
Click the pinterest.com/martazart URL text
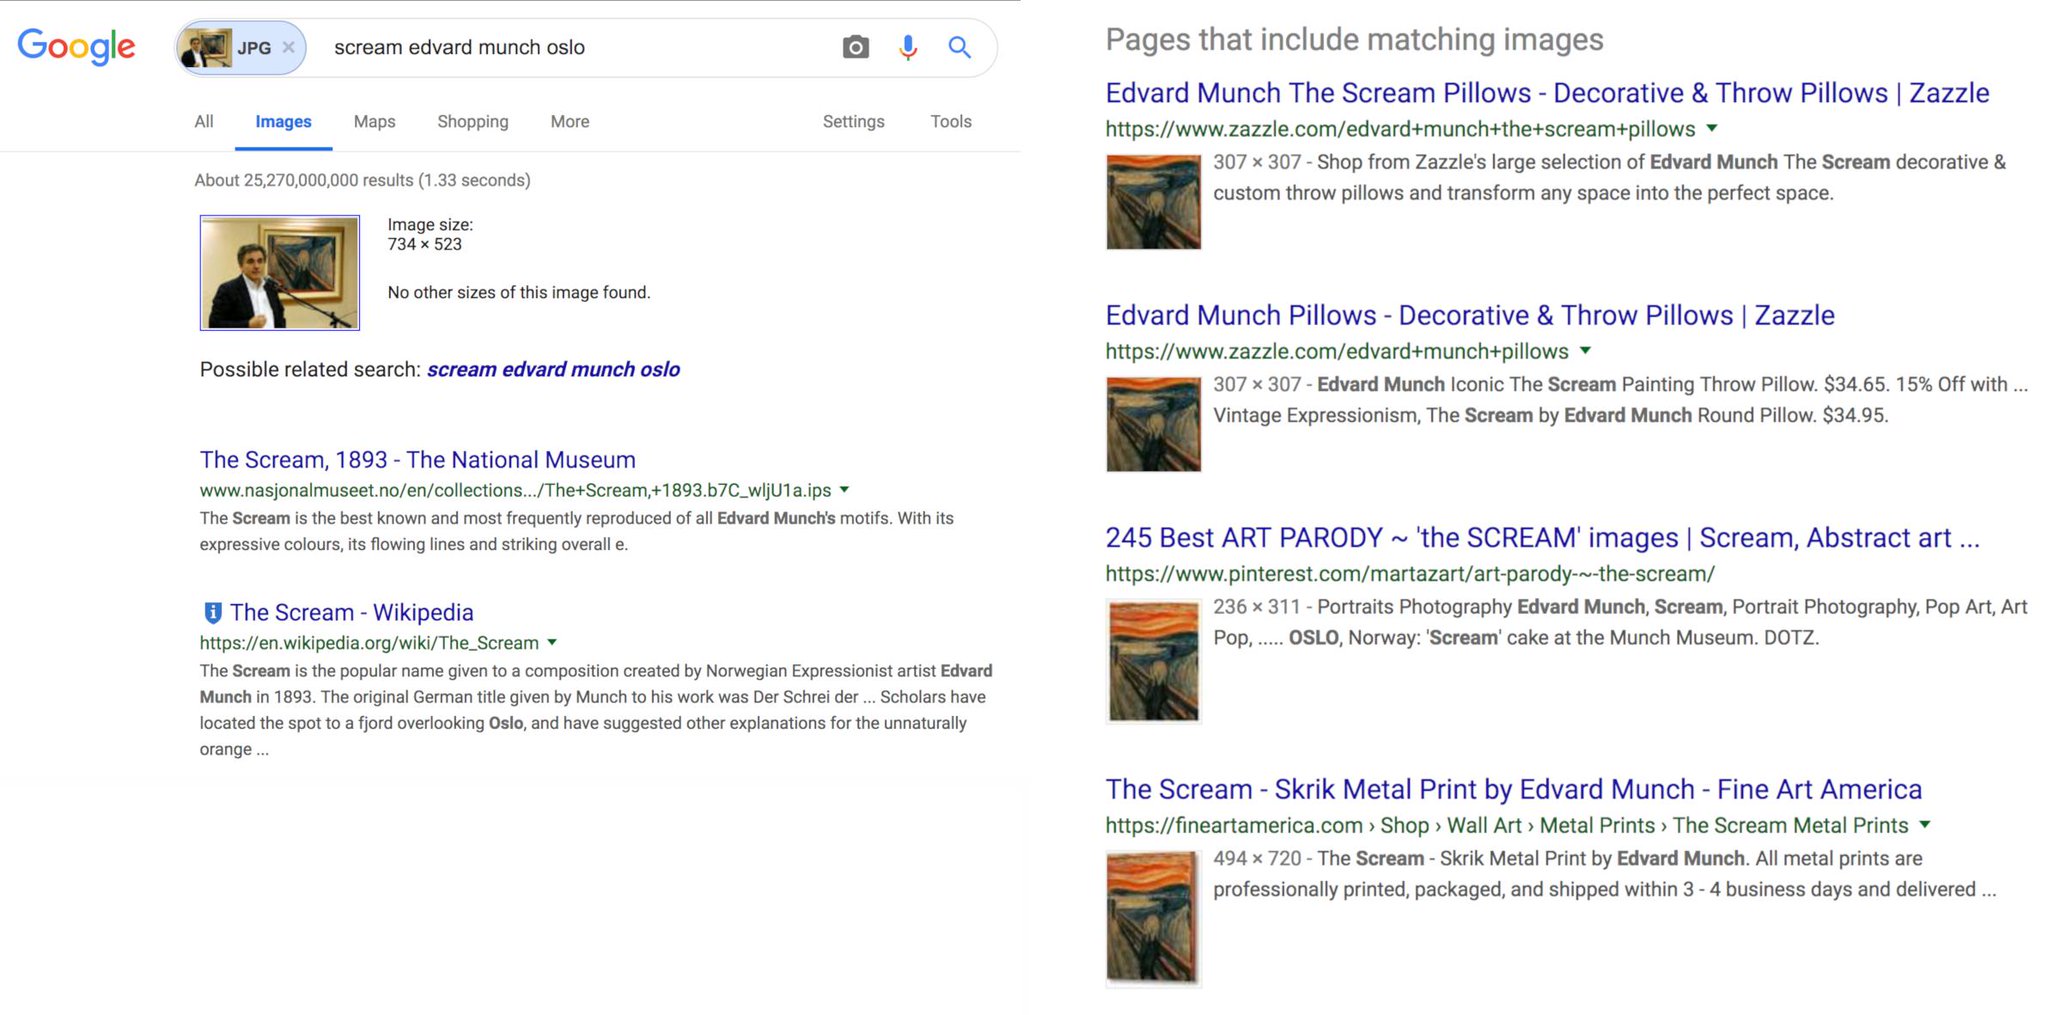tap(1410, 574)
